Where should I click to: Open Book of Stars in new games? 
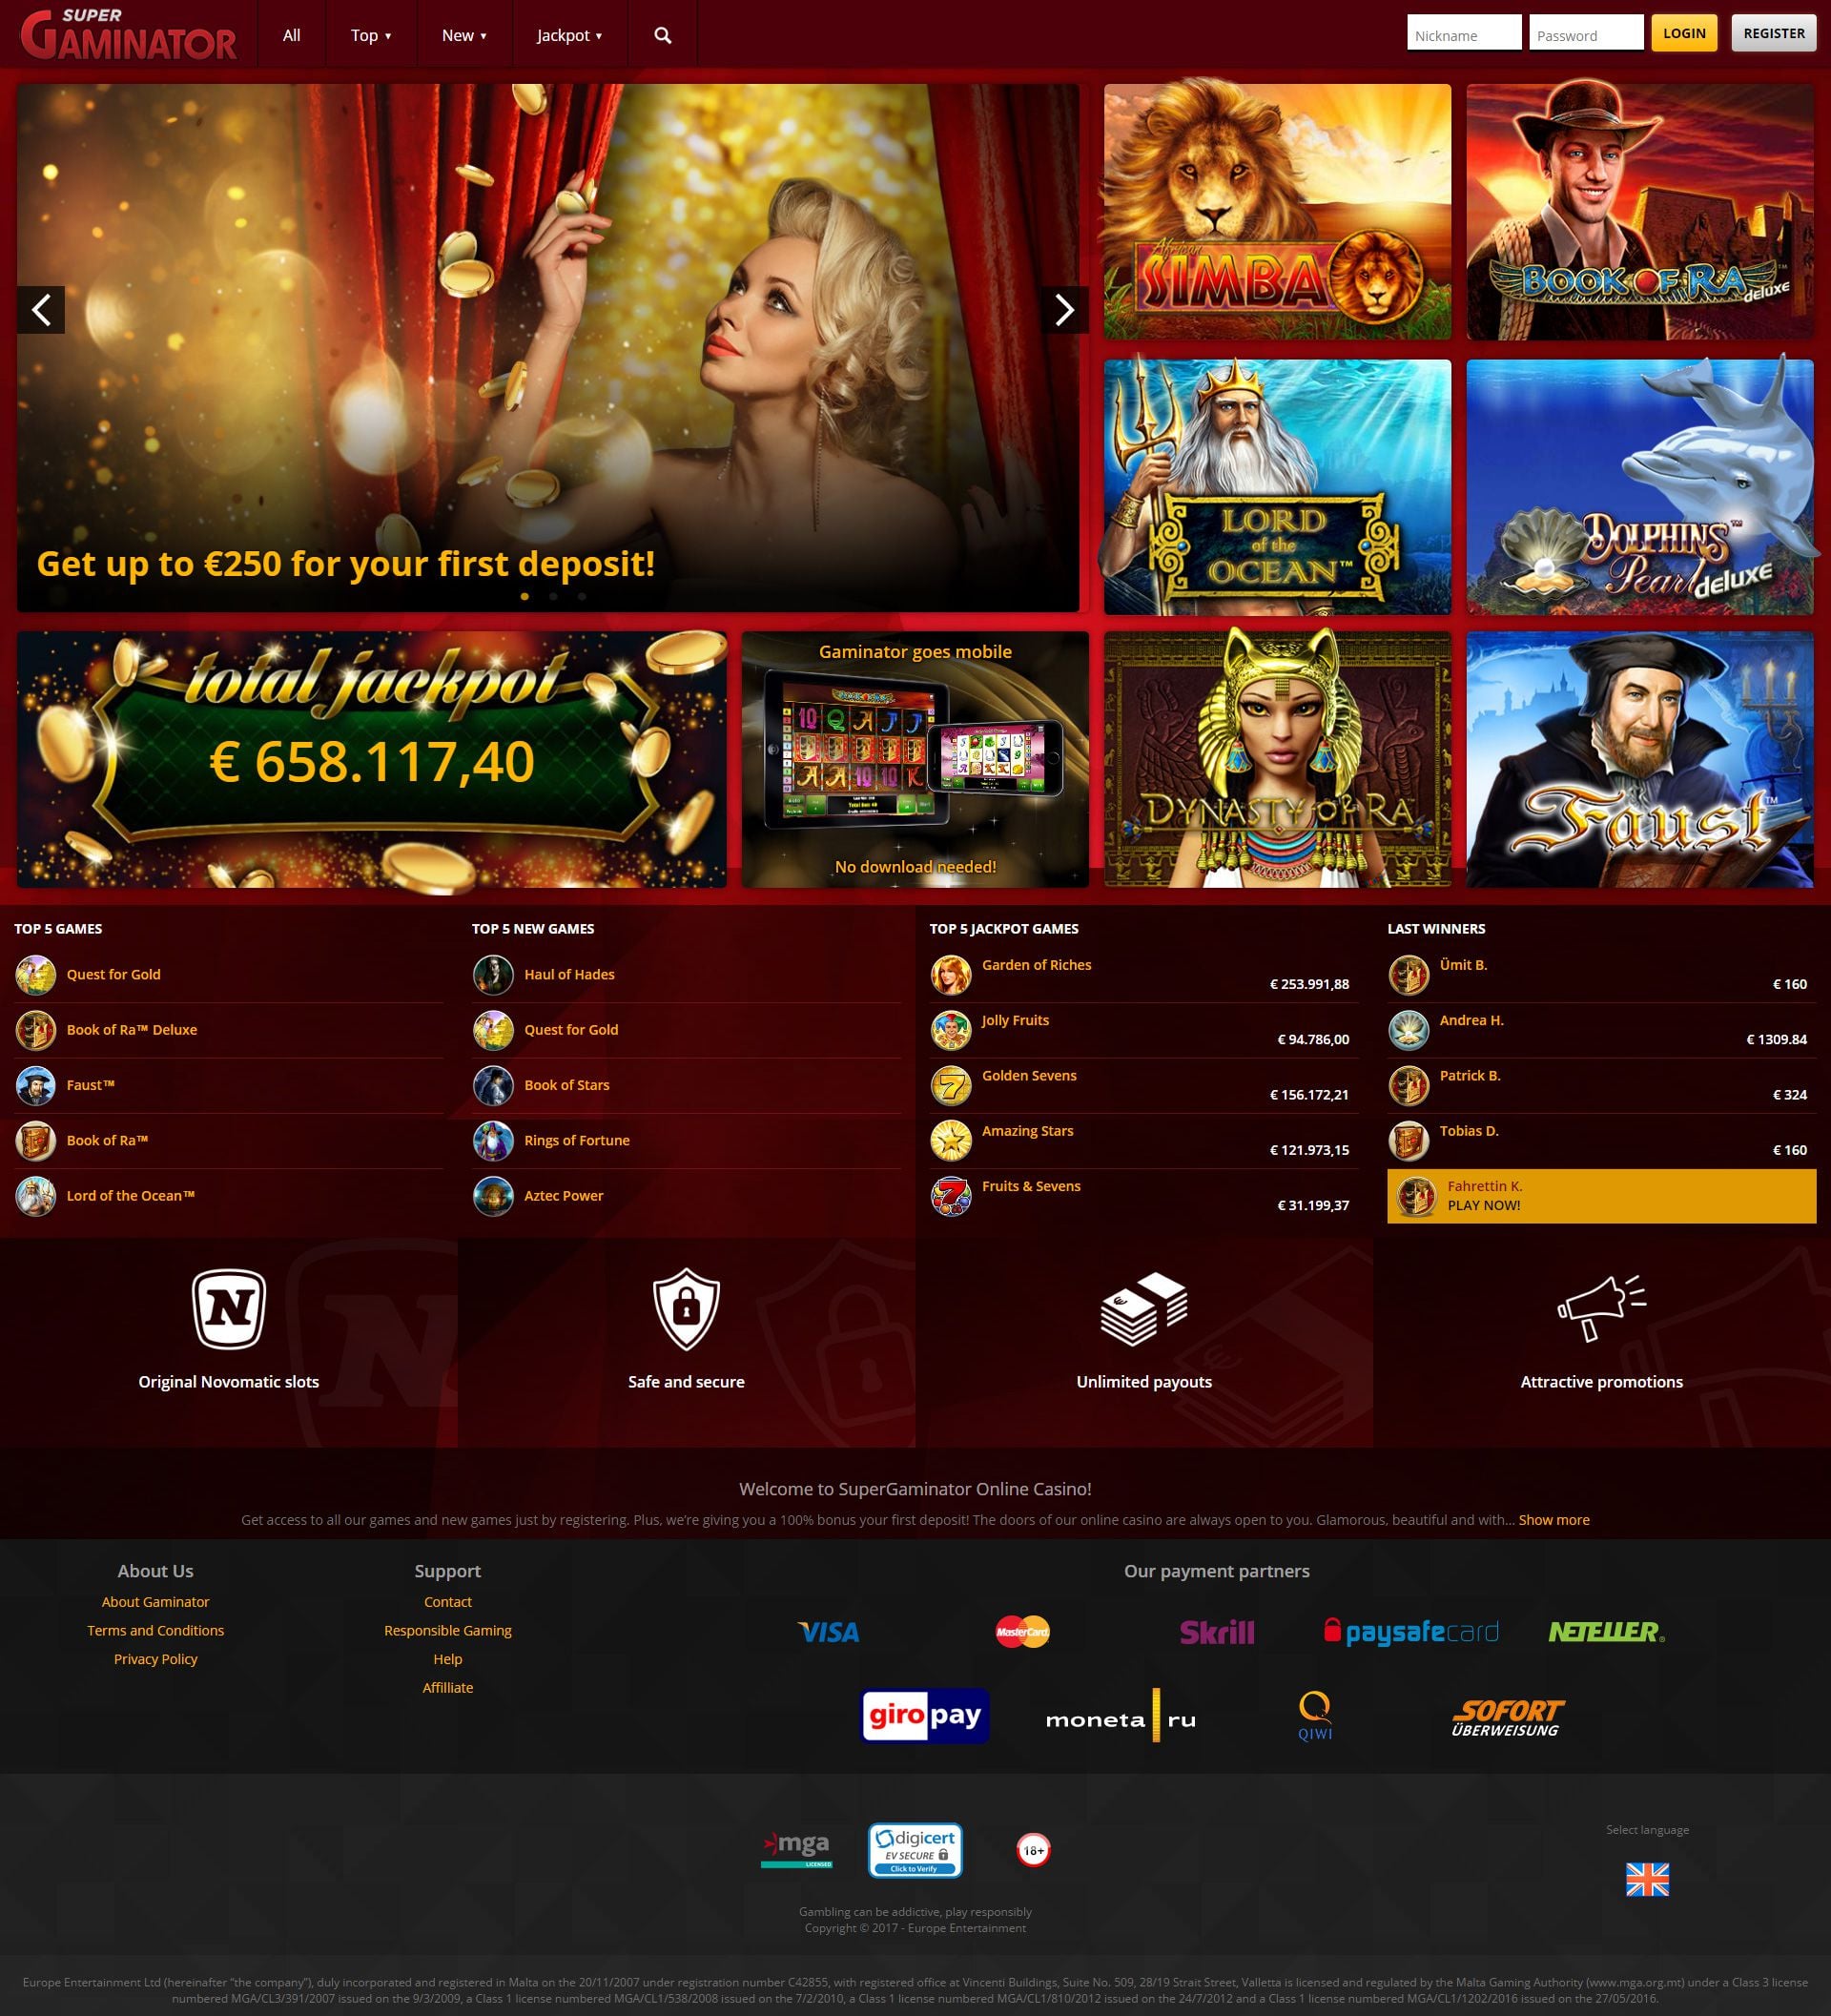point(567,1086)
